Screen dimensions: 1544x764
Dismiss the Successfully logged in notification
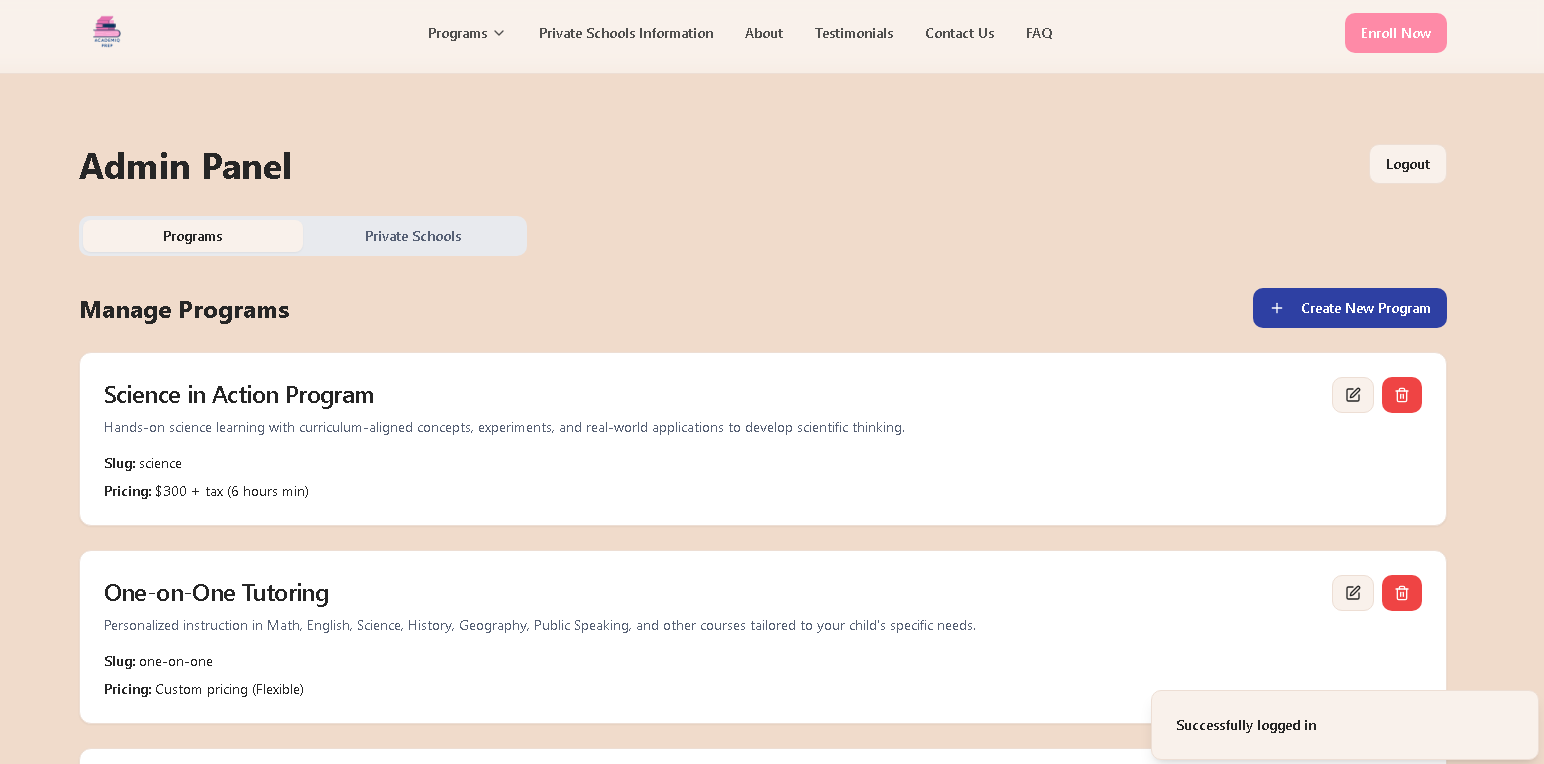pos(1345,725)
